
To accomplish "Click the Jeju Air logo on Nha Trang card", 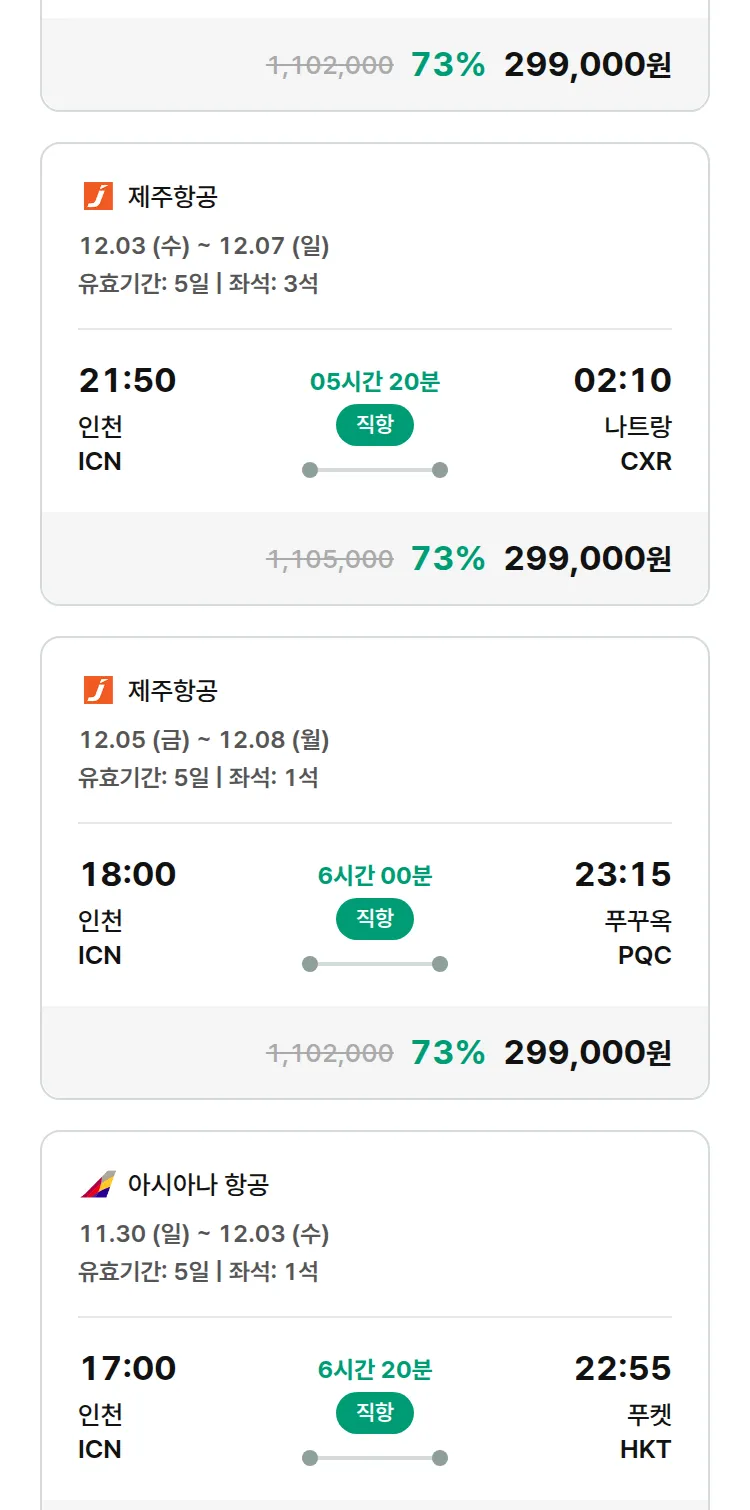I will pos(98,196).
